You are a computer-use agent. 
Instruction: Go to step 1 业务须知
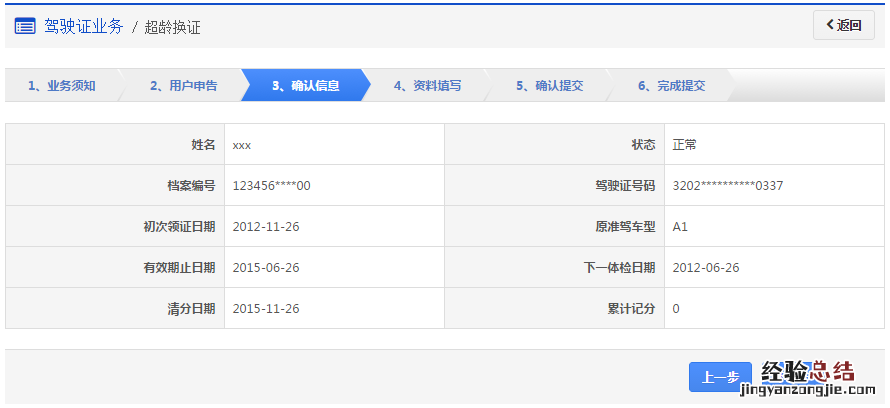pos(62,86)
